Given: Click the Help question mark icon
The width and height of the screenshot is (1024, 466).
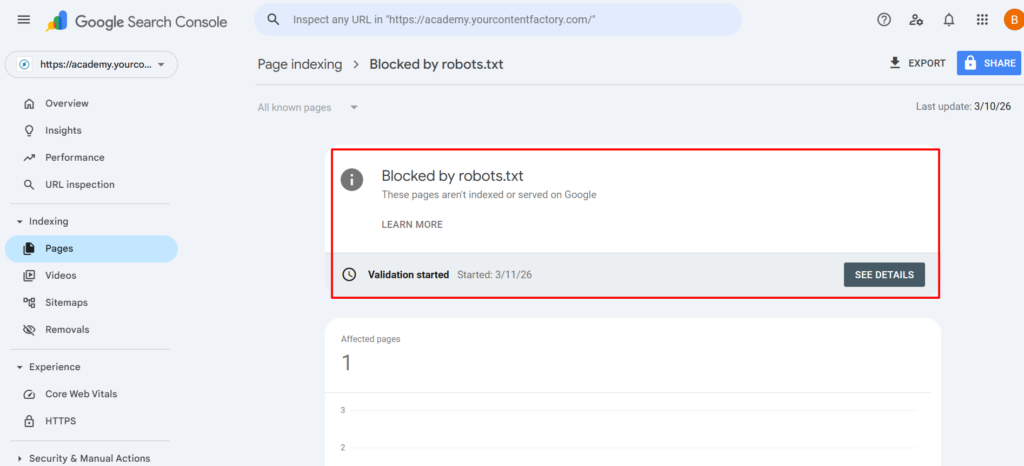Looking at the screenshot, I should [884, 20].
